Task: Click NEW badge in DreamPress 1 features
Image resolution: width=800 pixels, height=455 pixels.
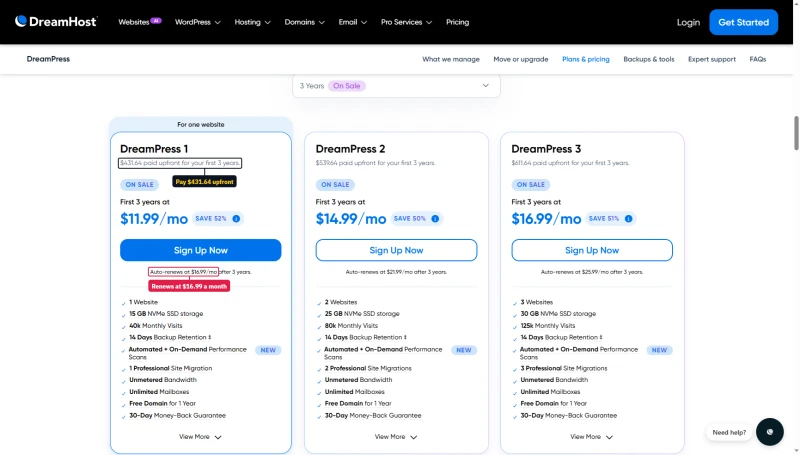Action: click(268, 350)
